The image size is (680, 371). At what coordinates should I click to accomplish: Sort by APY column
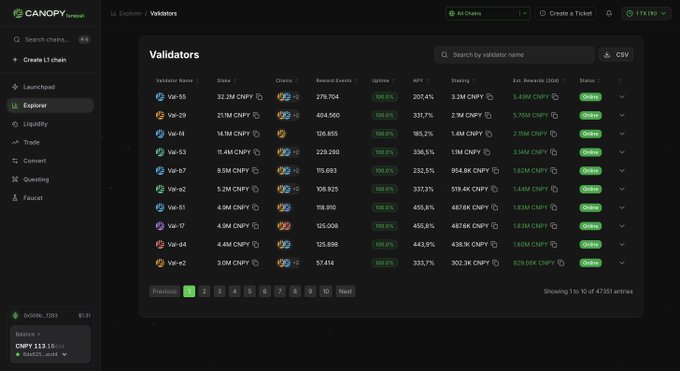pos(421,81)
